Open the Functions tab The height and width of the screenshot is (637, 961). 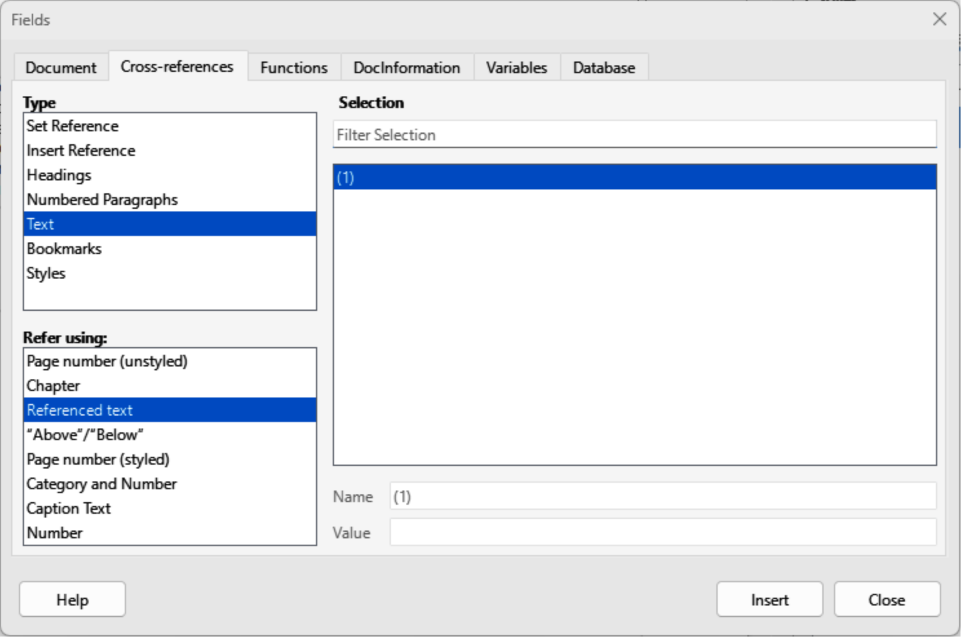point(293,68)
